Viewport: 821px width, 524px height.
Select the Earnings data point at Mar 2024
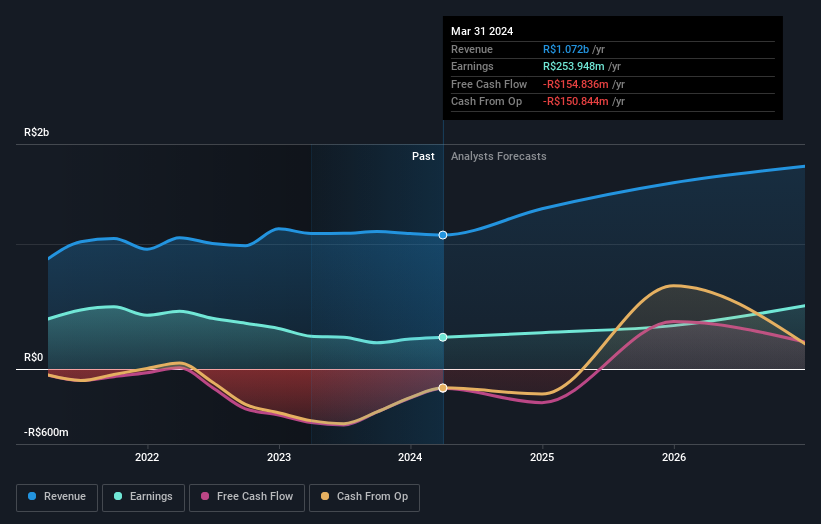tap(443, 337)
